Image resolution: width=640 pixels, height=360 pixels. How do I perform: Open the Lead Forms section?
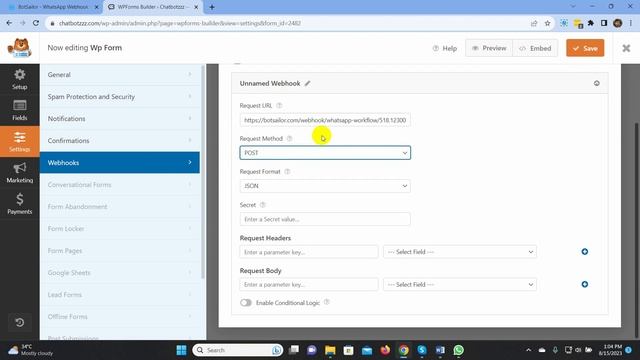(120, 295)
